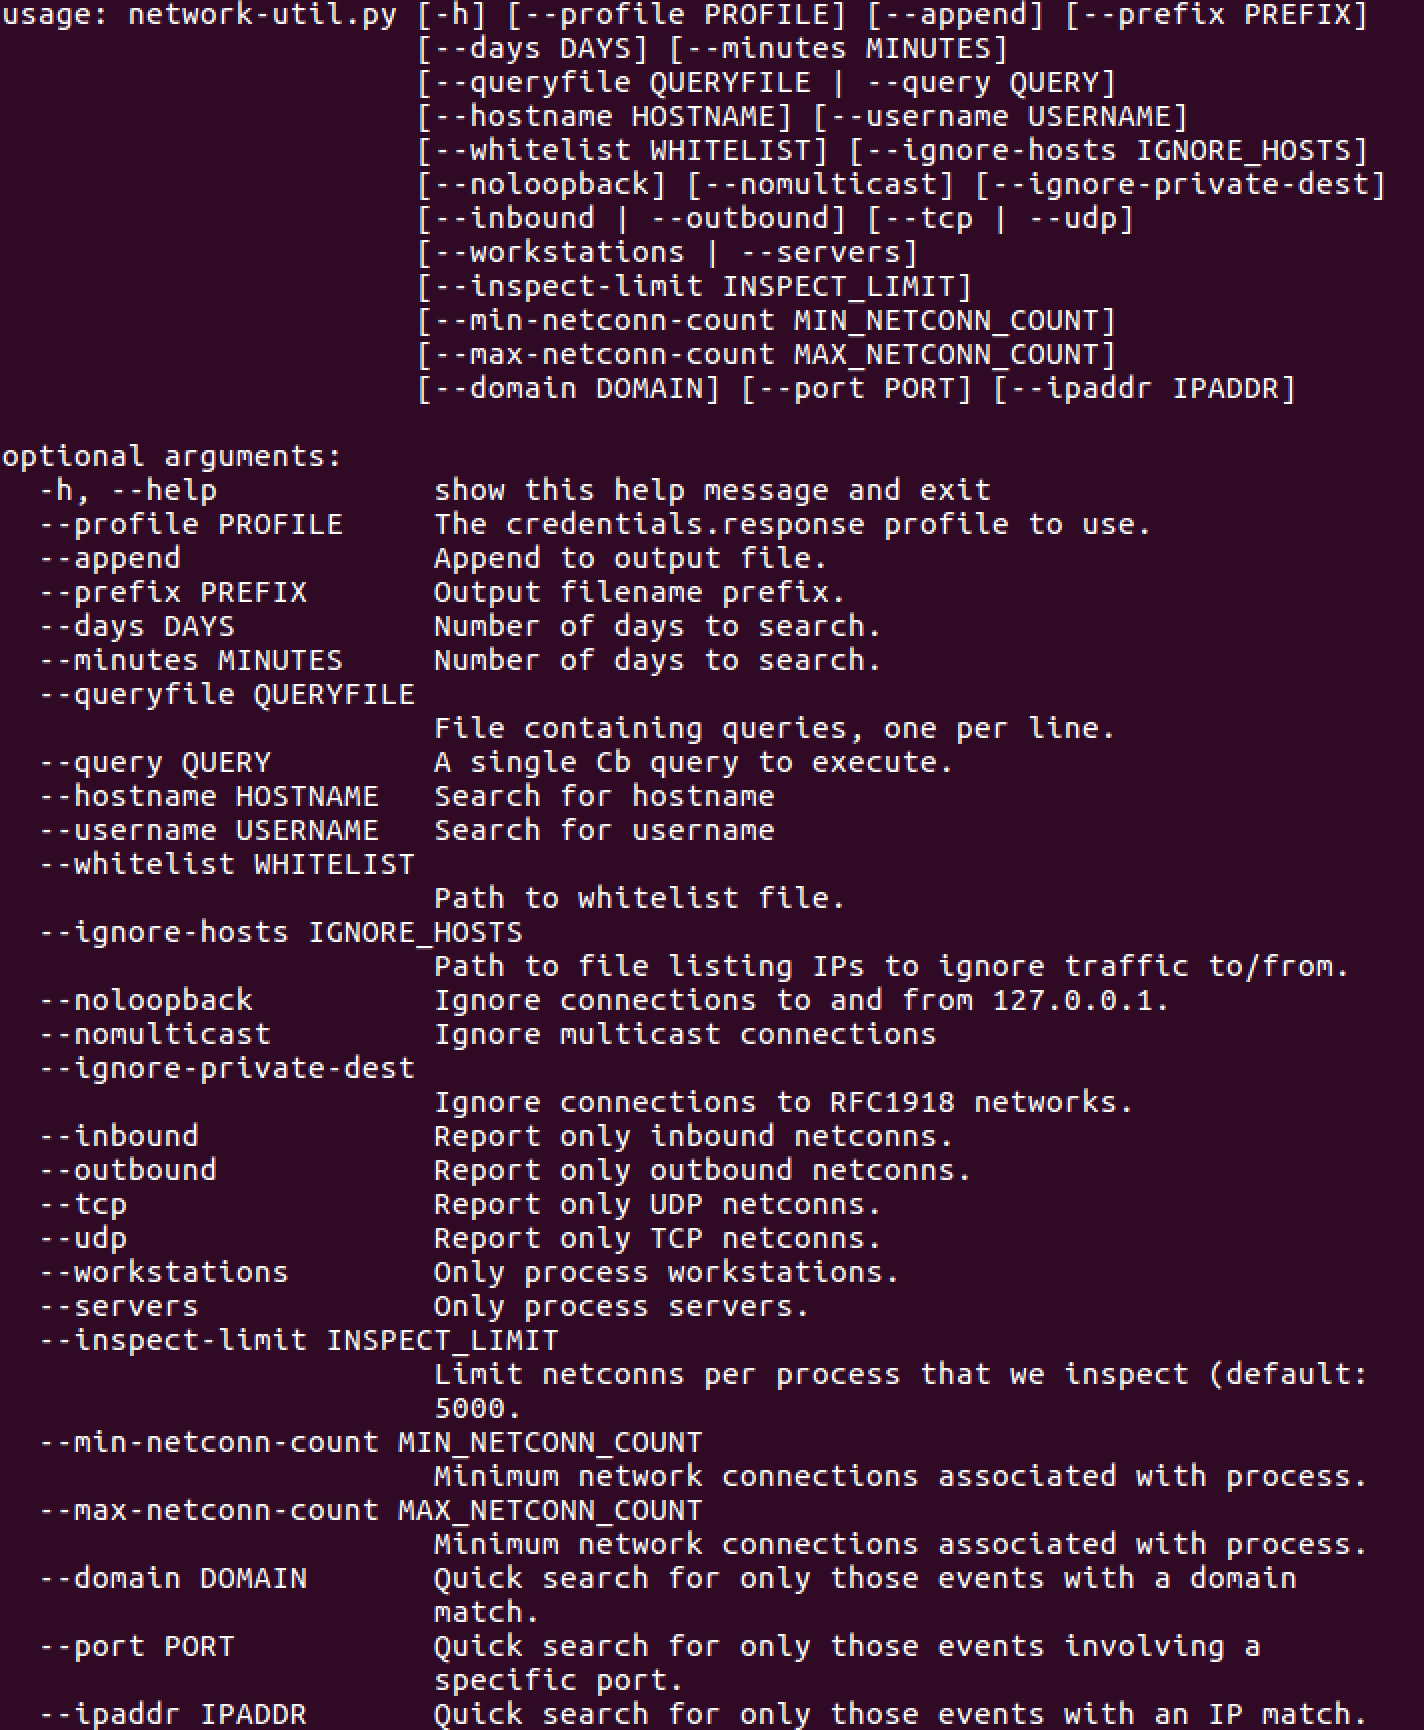Click 'show this help message and exit' text
The image size is (1424, 1730).
tap(711, 490)
